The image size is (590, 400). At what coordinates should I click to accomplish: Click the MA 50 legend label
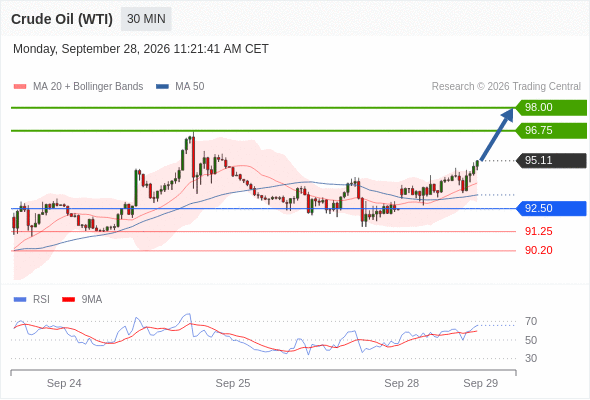pyautogui.click(x=190, y=87)
